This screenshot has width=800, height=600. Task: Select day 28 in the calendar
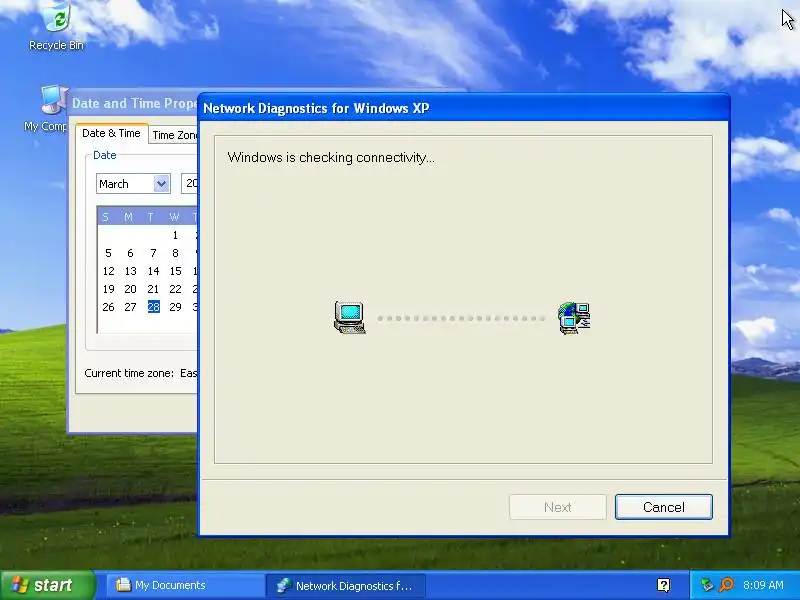coord(154,307)
